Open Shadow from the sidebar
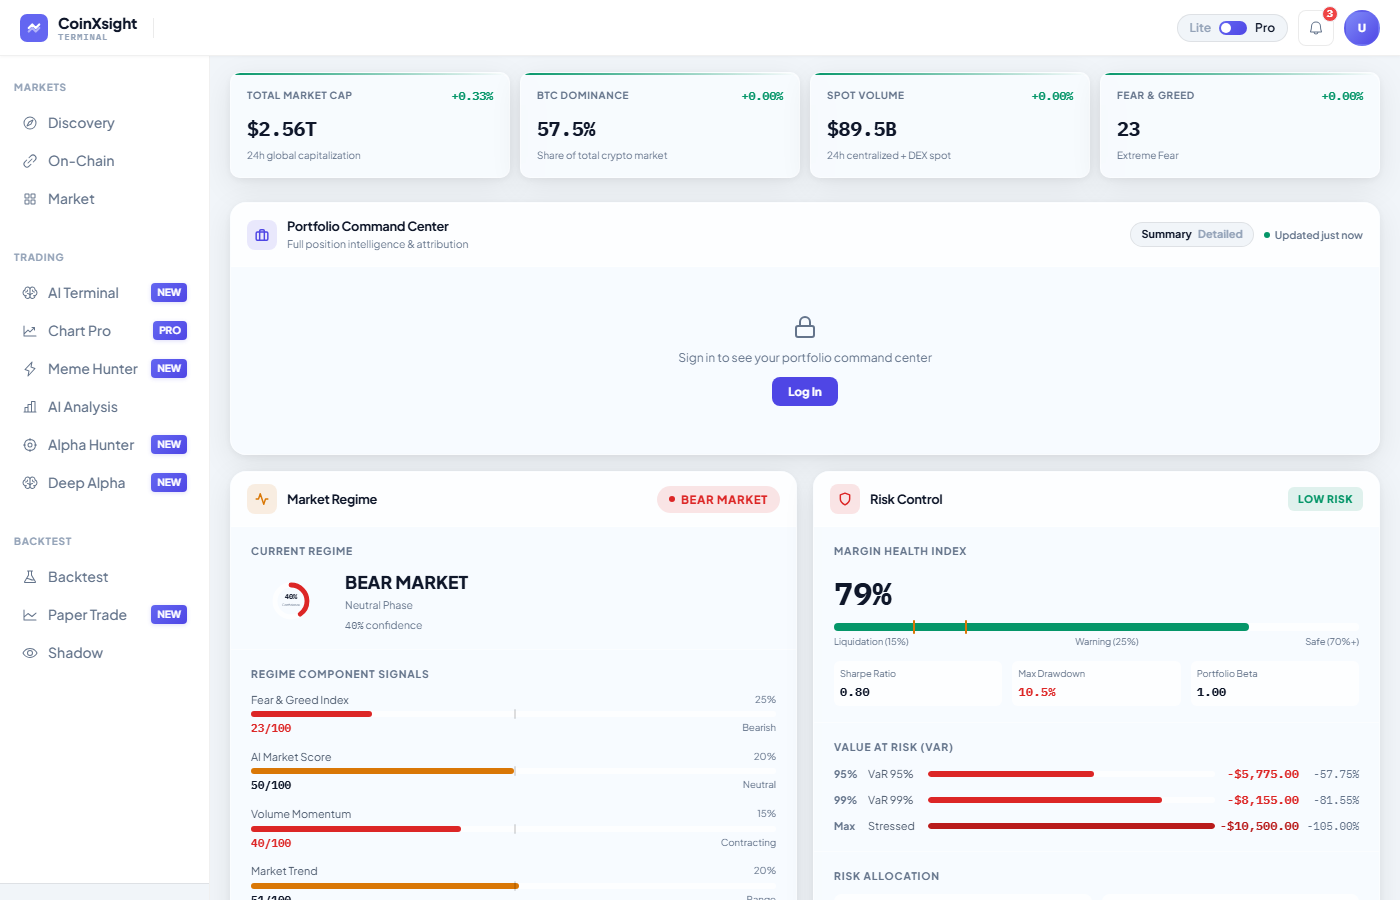The width and height of the screenshot is (1400, 900). [104, 653]
